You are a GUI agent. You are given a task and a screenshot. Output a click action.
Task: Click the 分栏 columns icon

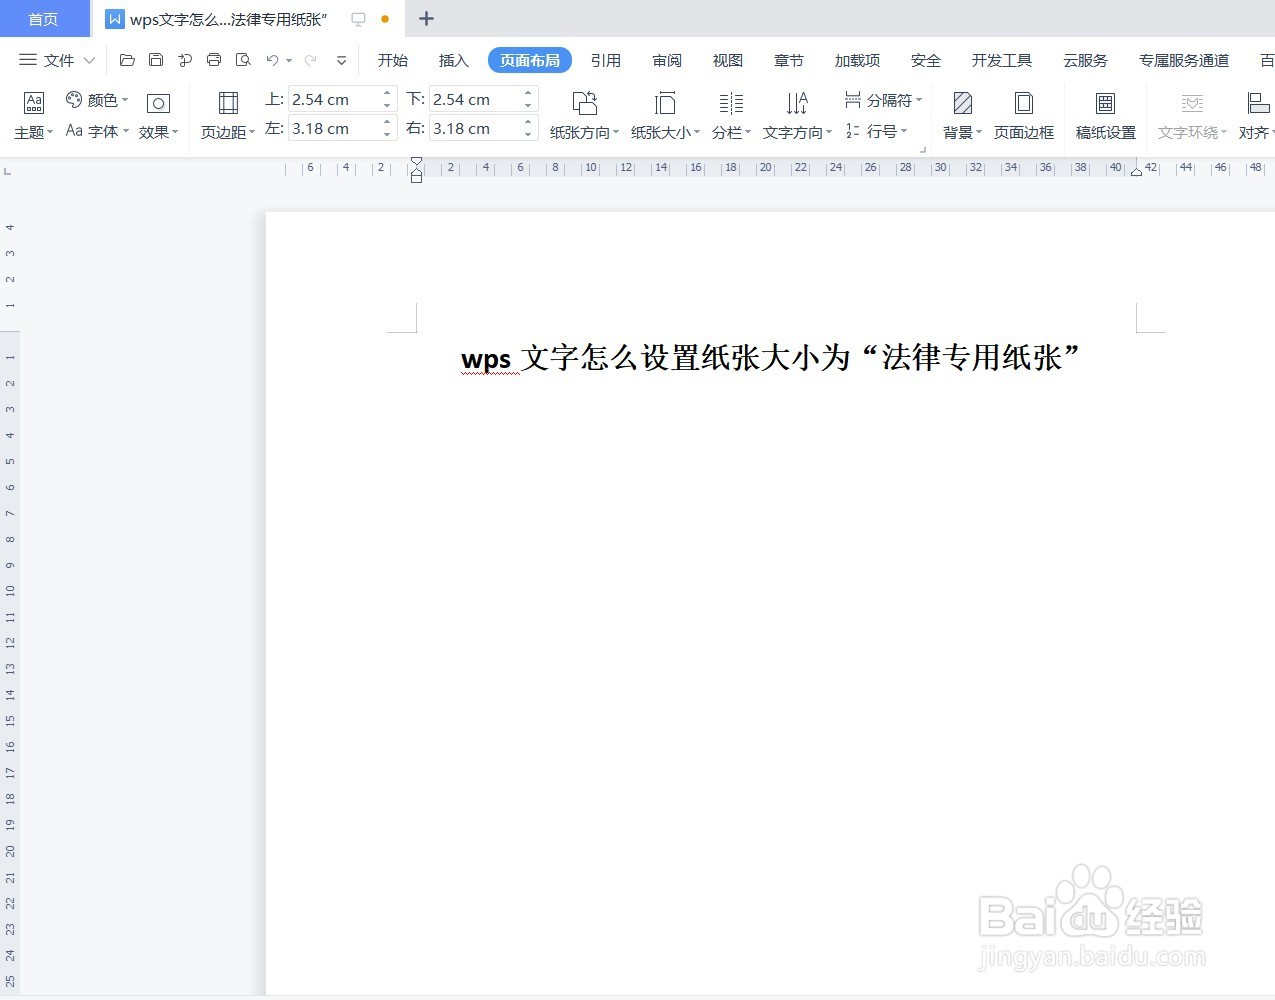coord(731,103)
